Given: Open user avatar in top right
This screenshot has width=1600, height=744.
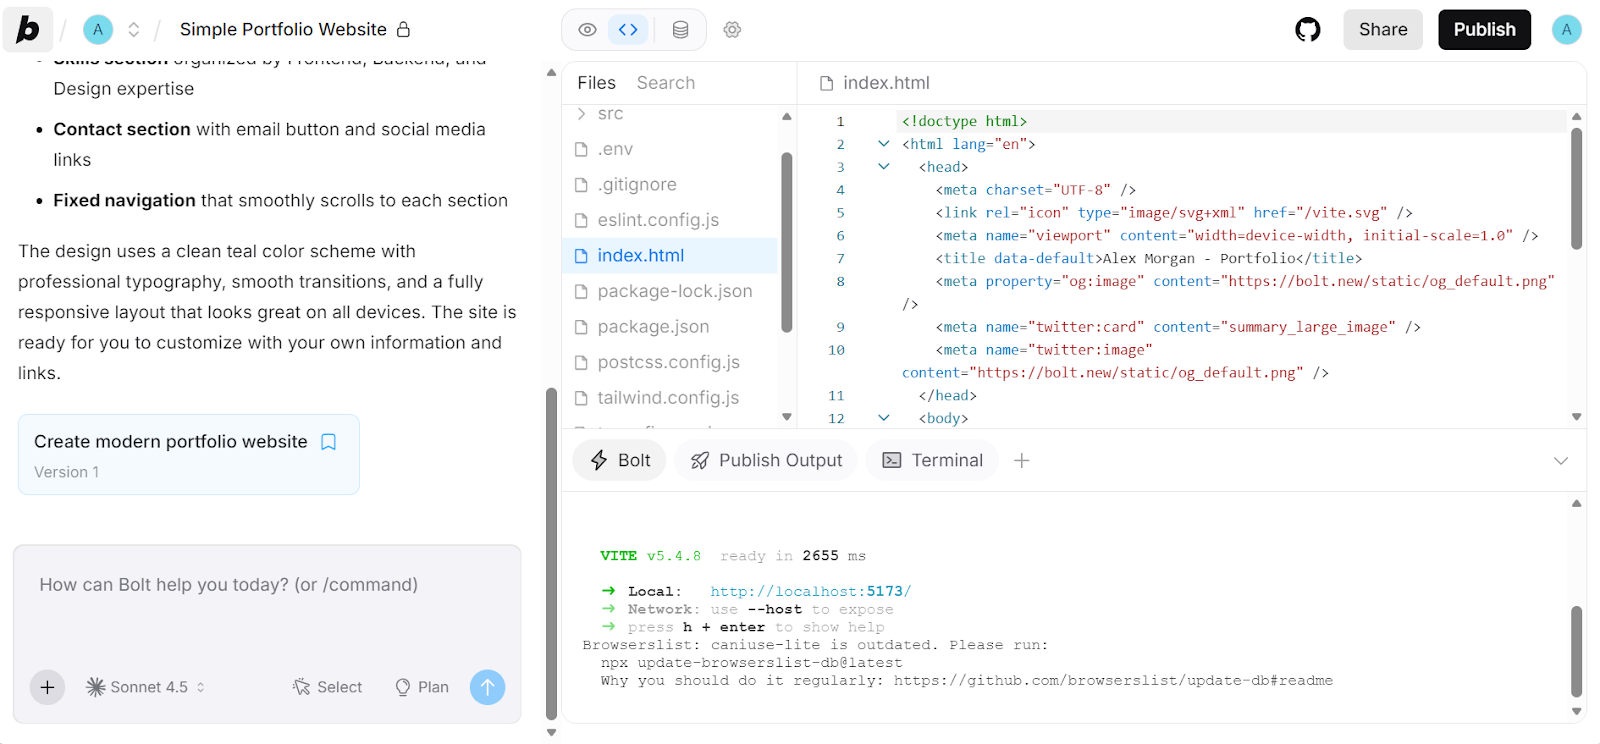Looking at the screenshot, I should pos(1566,30).
